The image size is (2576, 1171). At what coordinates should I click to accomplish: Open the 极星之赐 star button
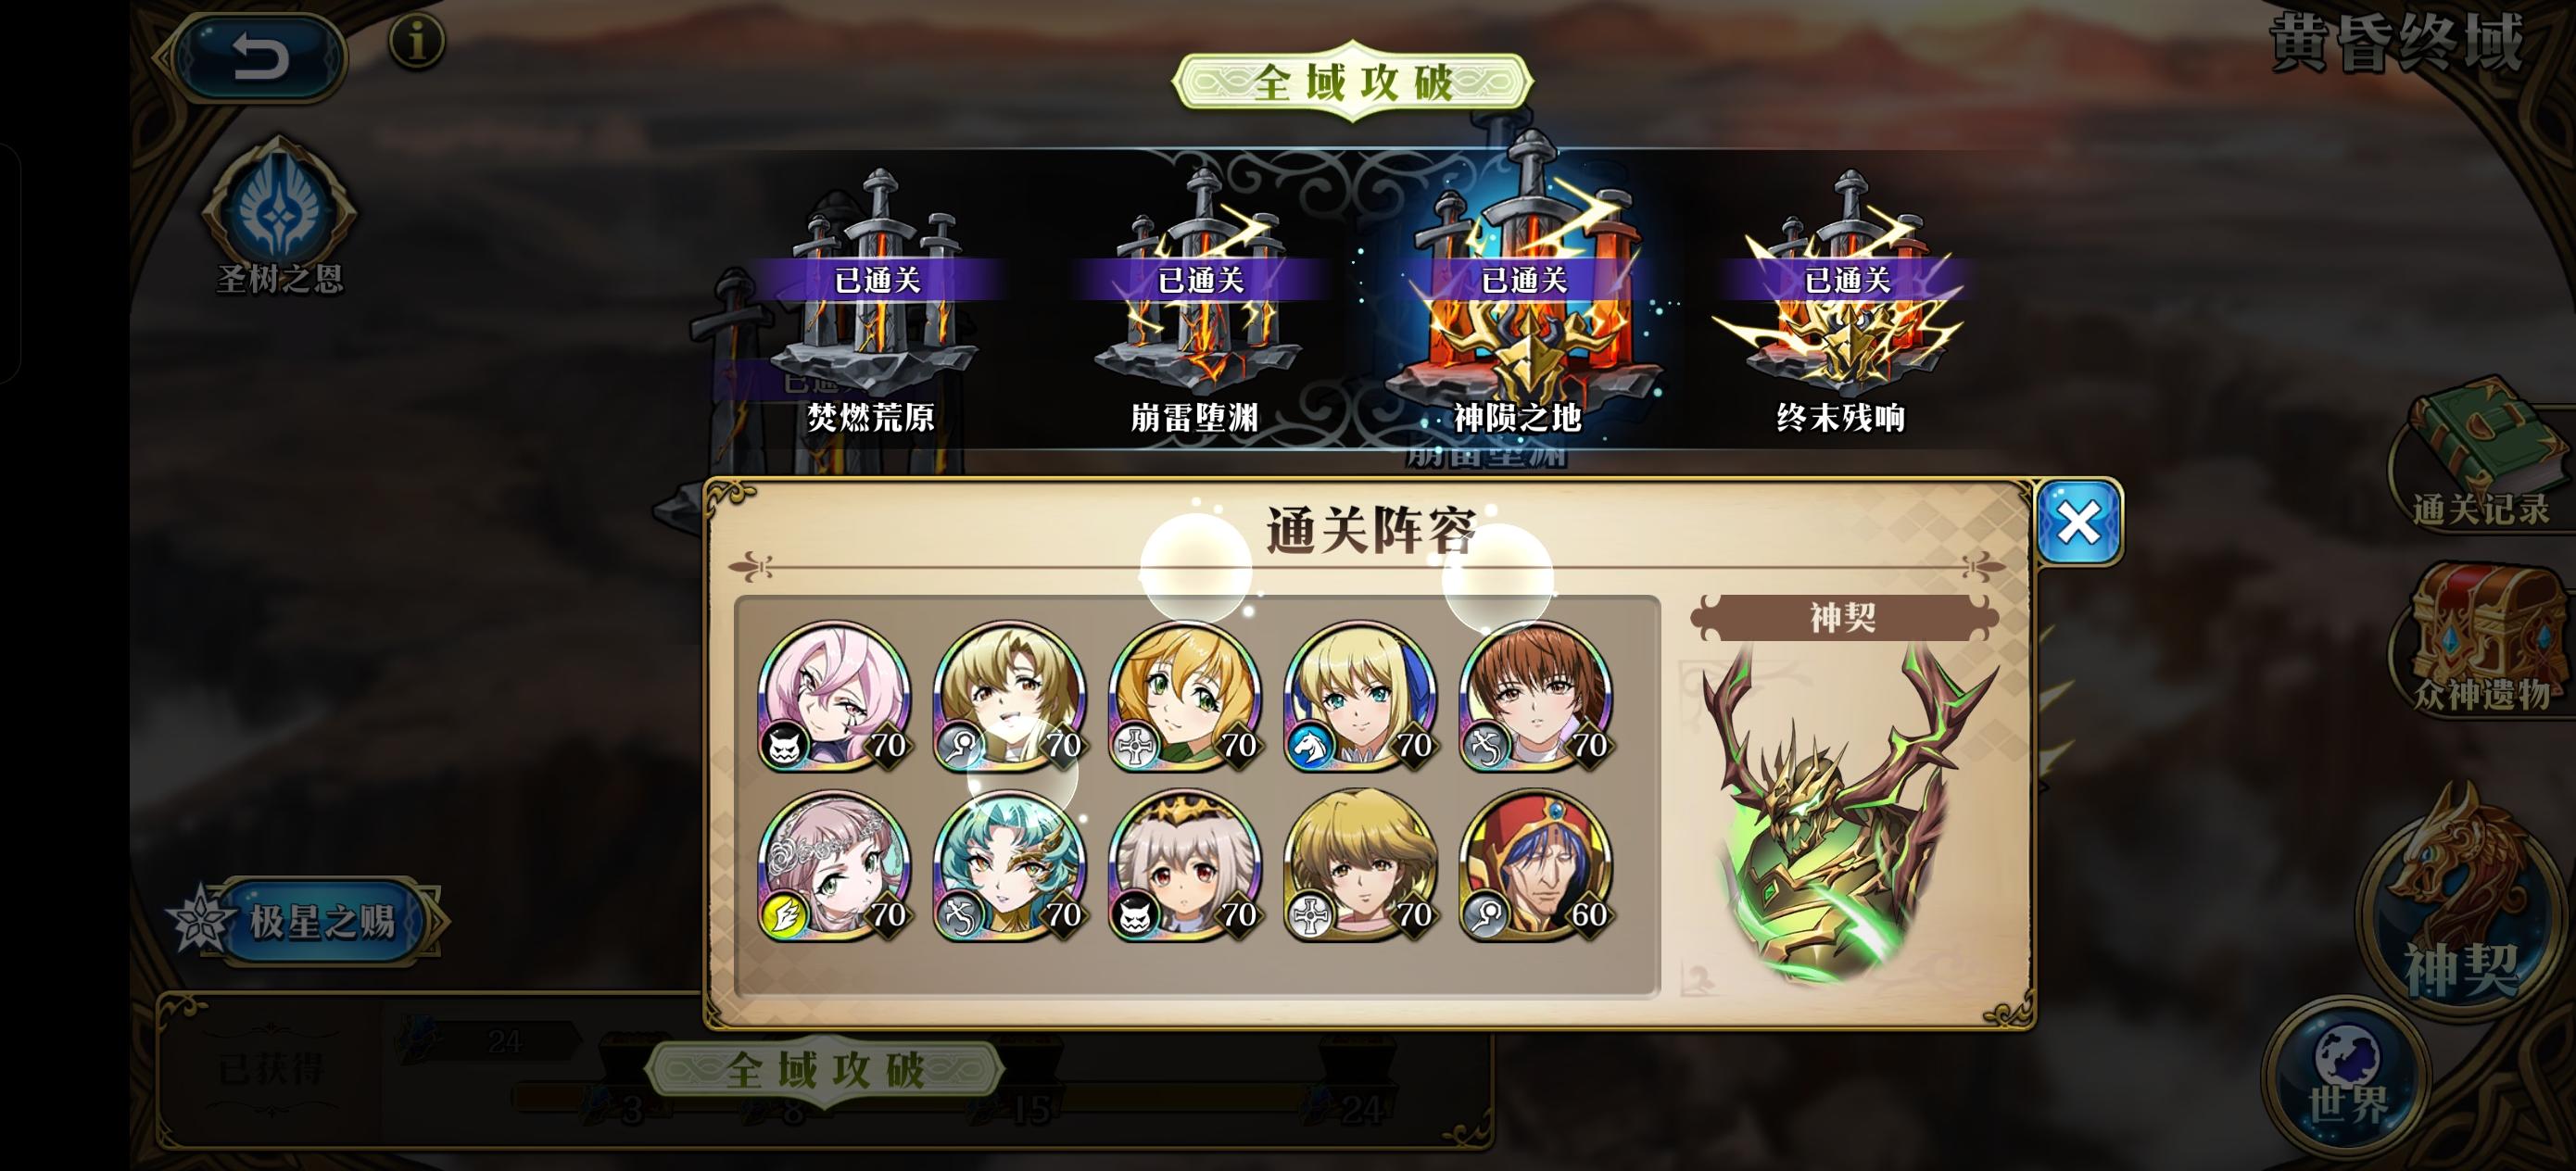[305, 920]
